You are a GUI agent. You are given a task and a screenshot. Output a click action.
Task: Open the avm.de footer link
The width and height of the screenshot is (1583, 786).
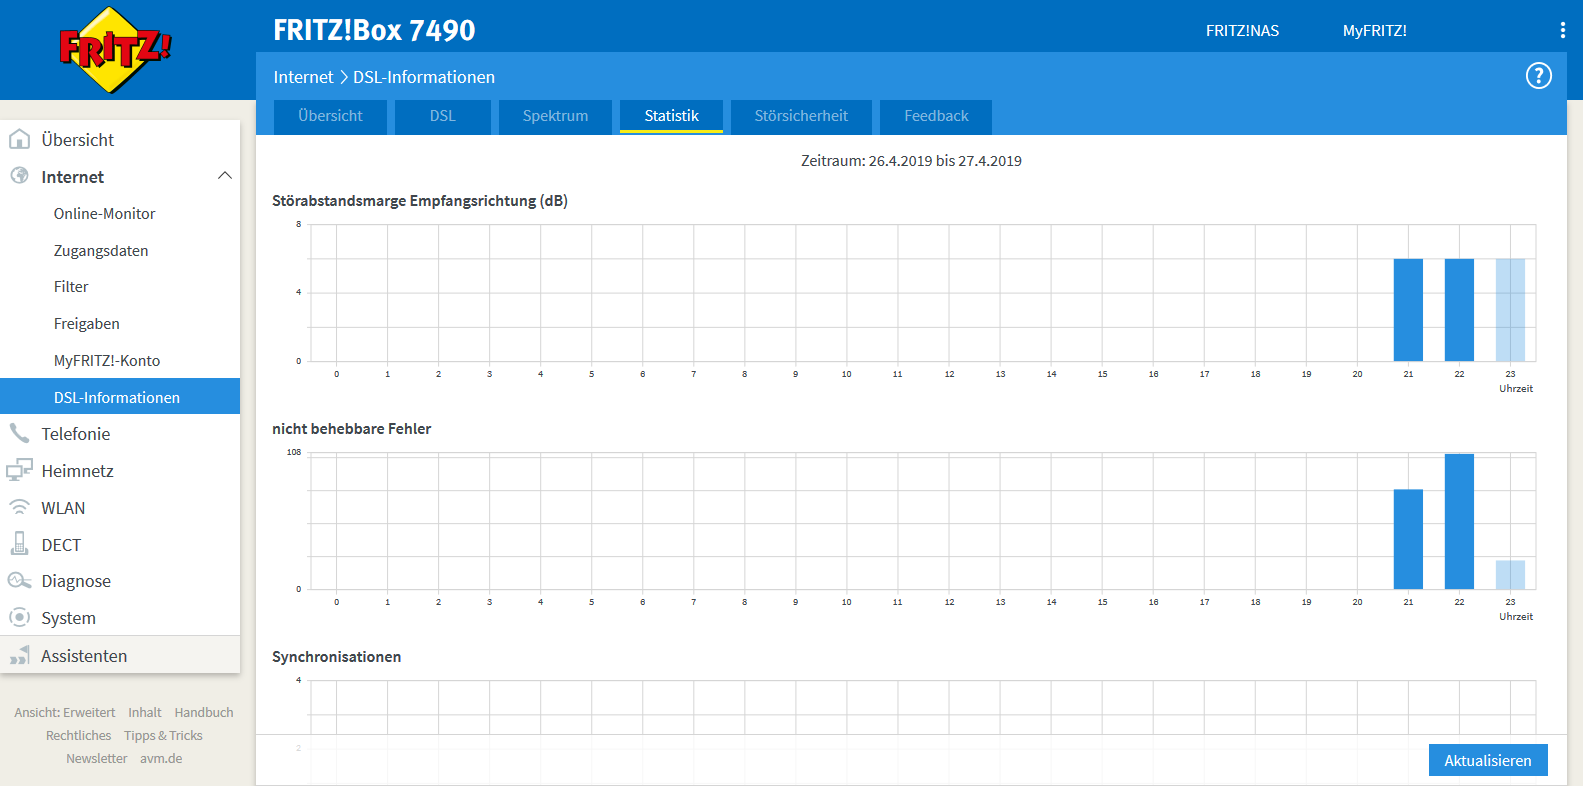pyautogui.click(x=161, y=758)
